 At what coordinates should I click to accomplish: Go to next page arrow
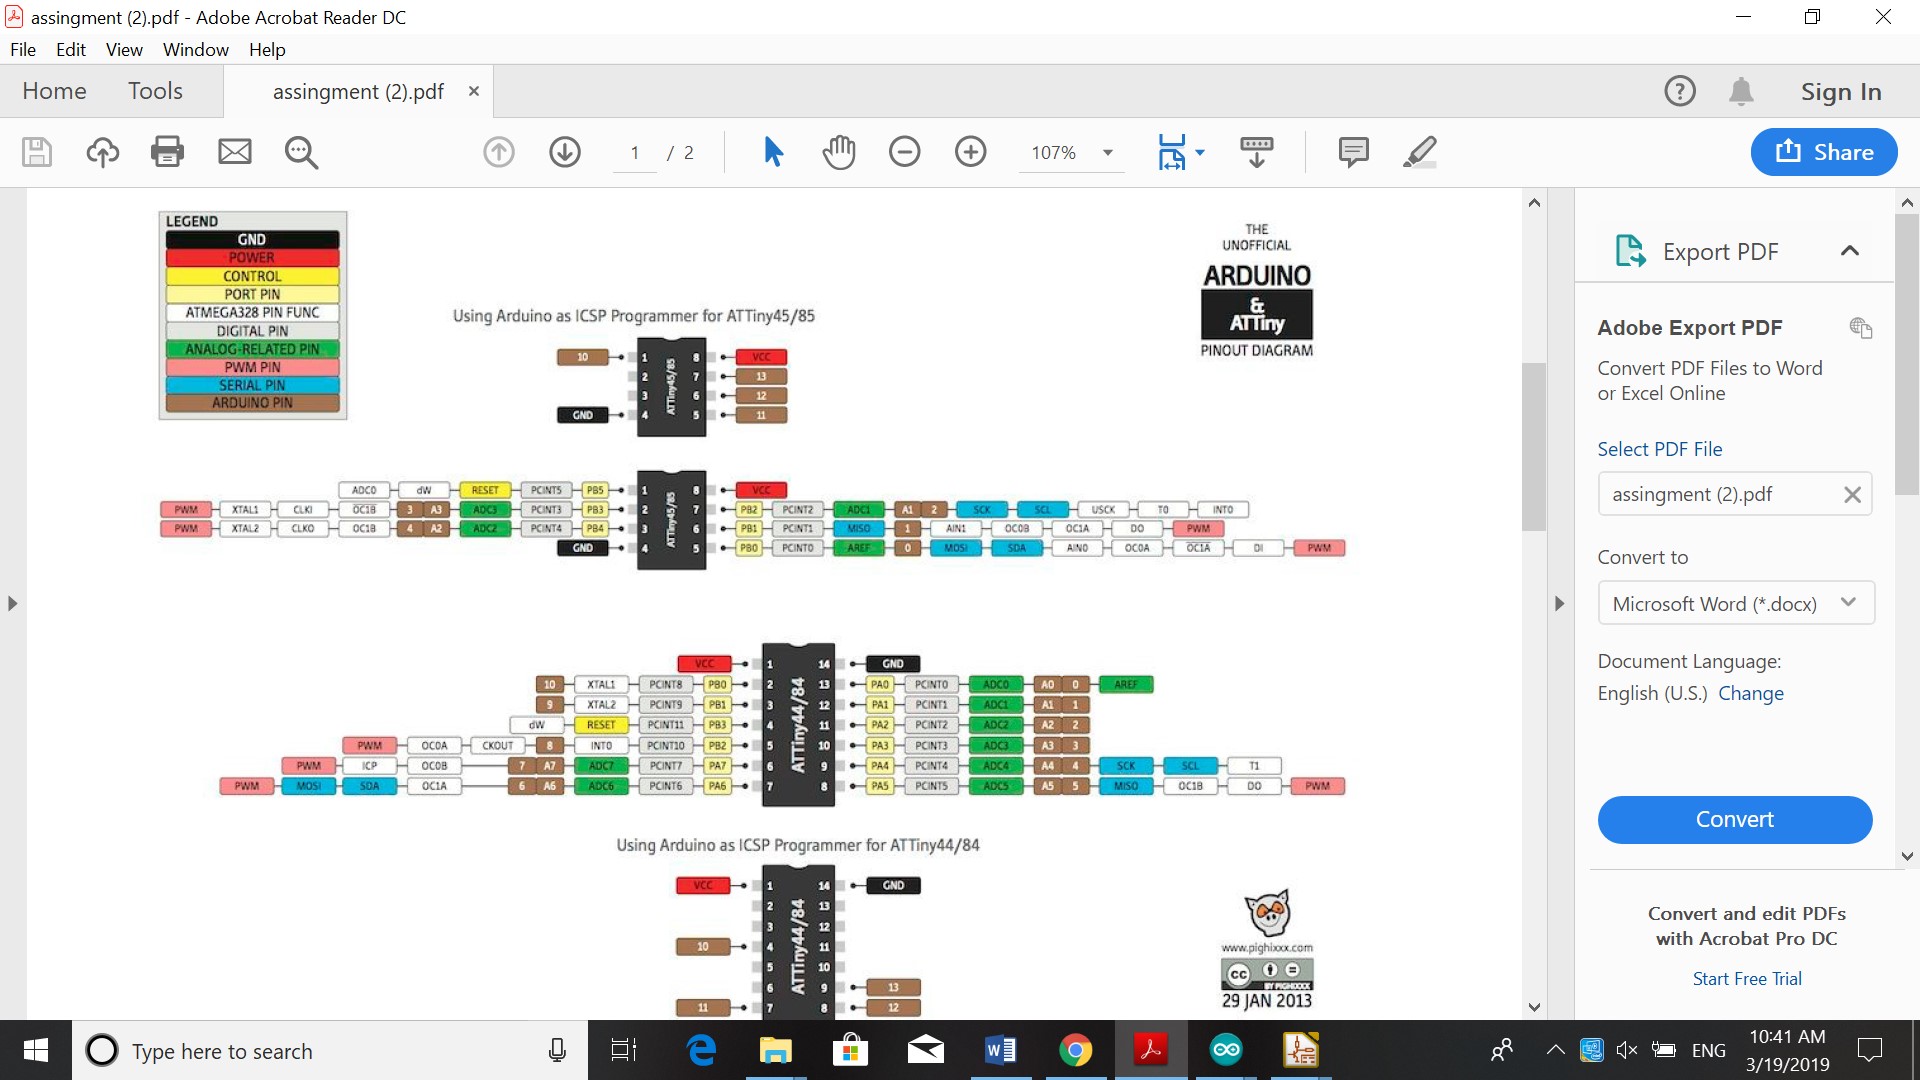[565, 152]
